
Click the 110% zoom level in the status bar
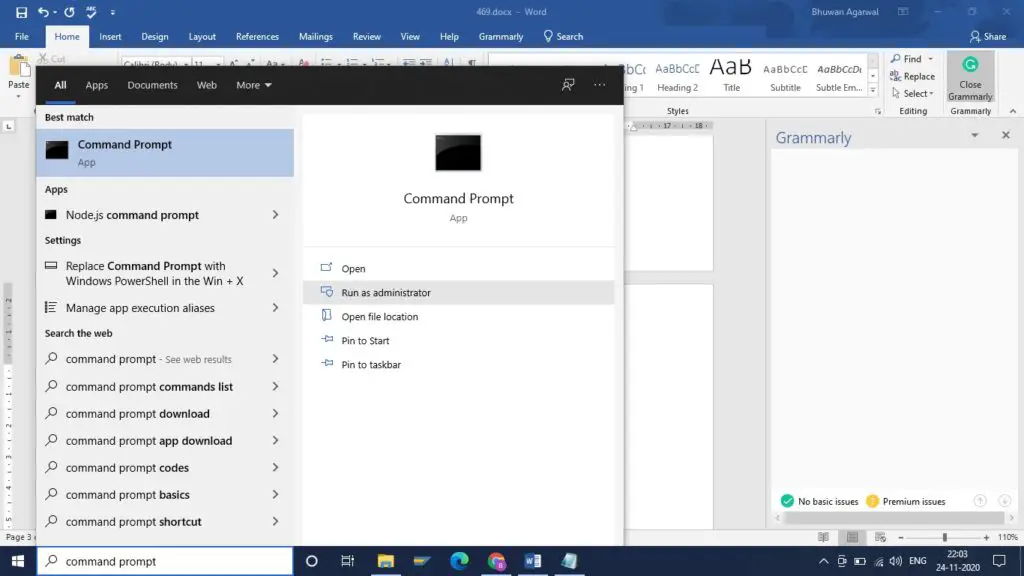tap(1008, 537)
